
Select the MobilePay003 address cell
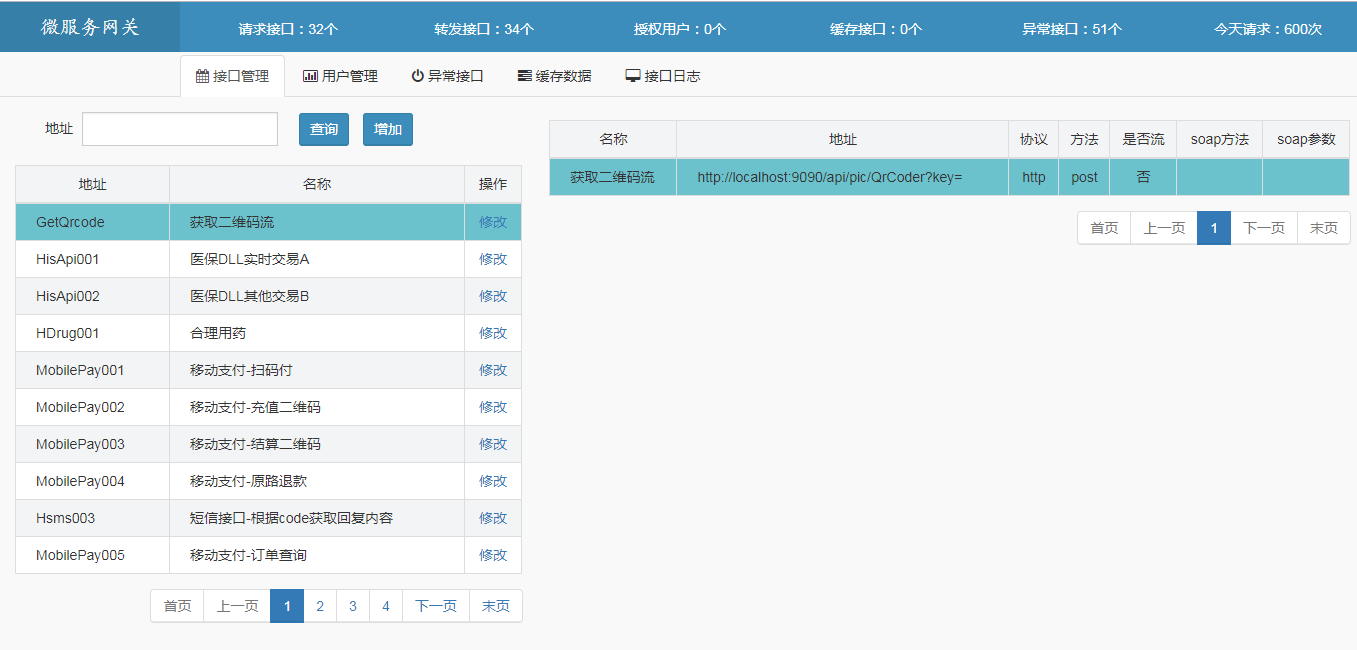point(93,444)
